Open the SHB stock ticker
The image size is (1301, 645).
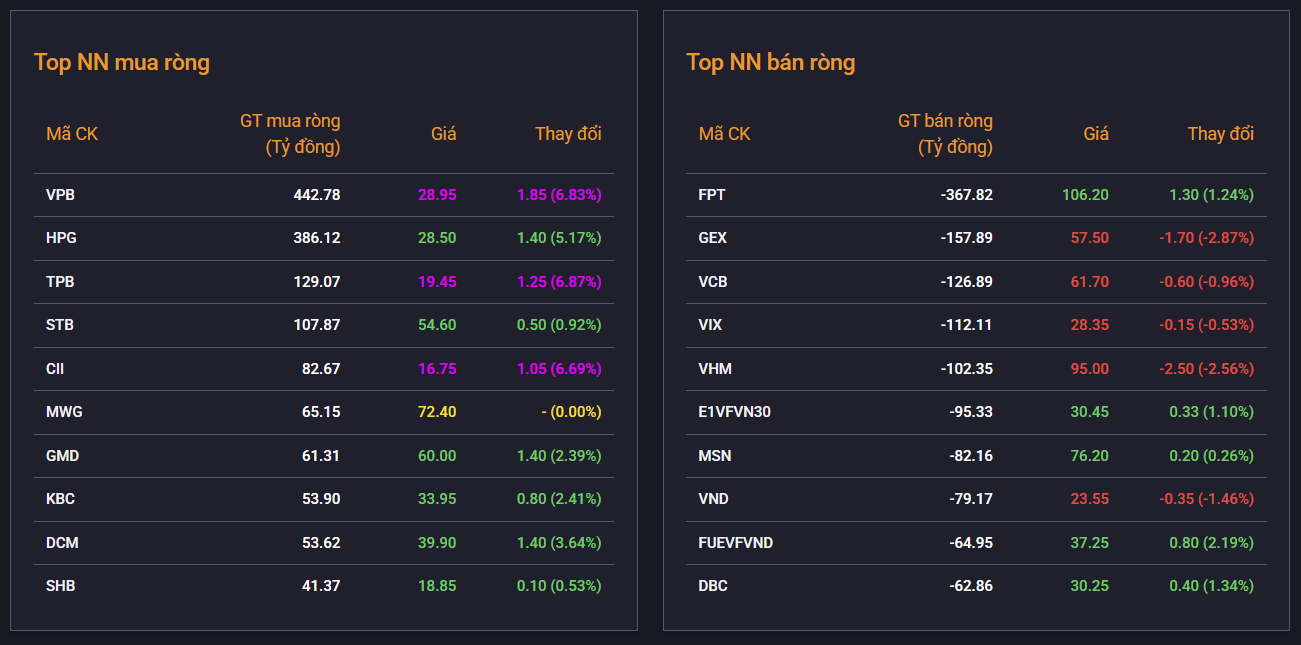[60, 586]
